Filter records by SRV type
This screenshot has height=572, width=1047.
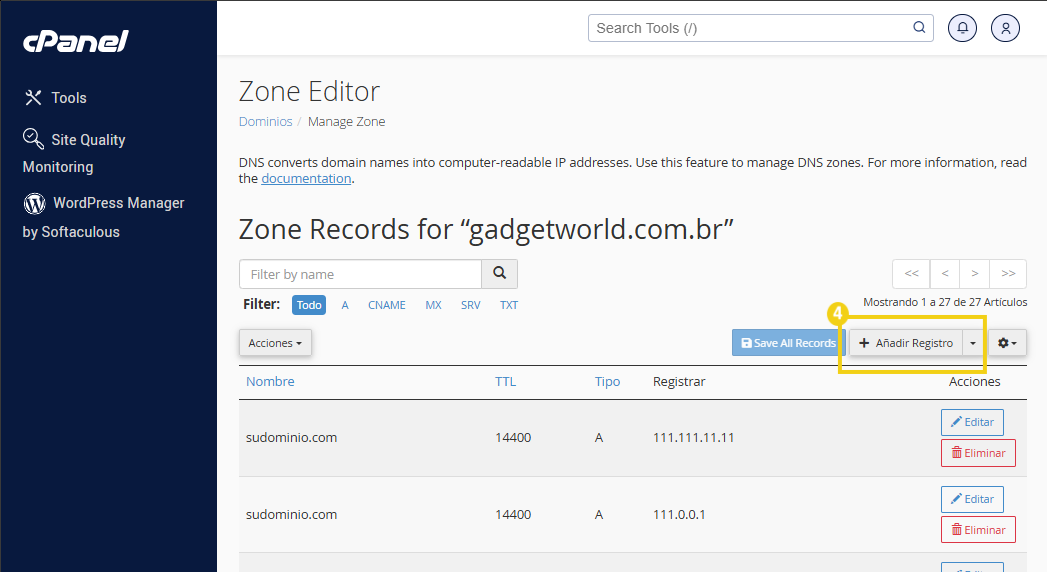tap(470, 305)
